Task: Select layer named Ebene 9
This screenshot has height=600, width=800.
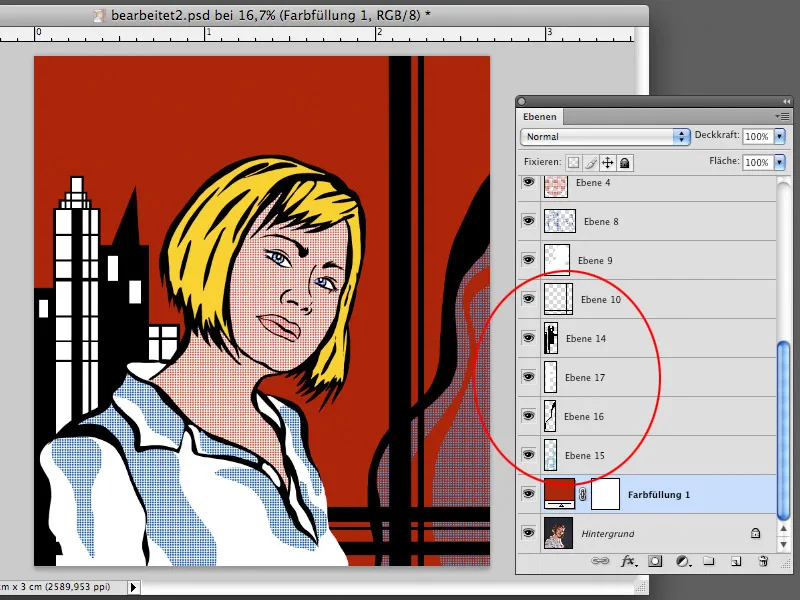Action: point(595,261)
